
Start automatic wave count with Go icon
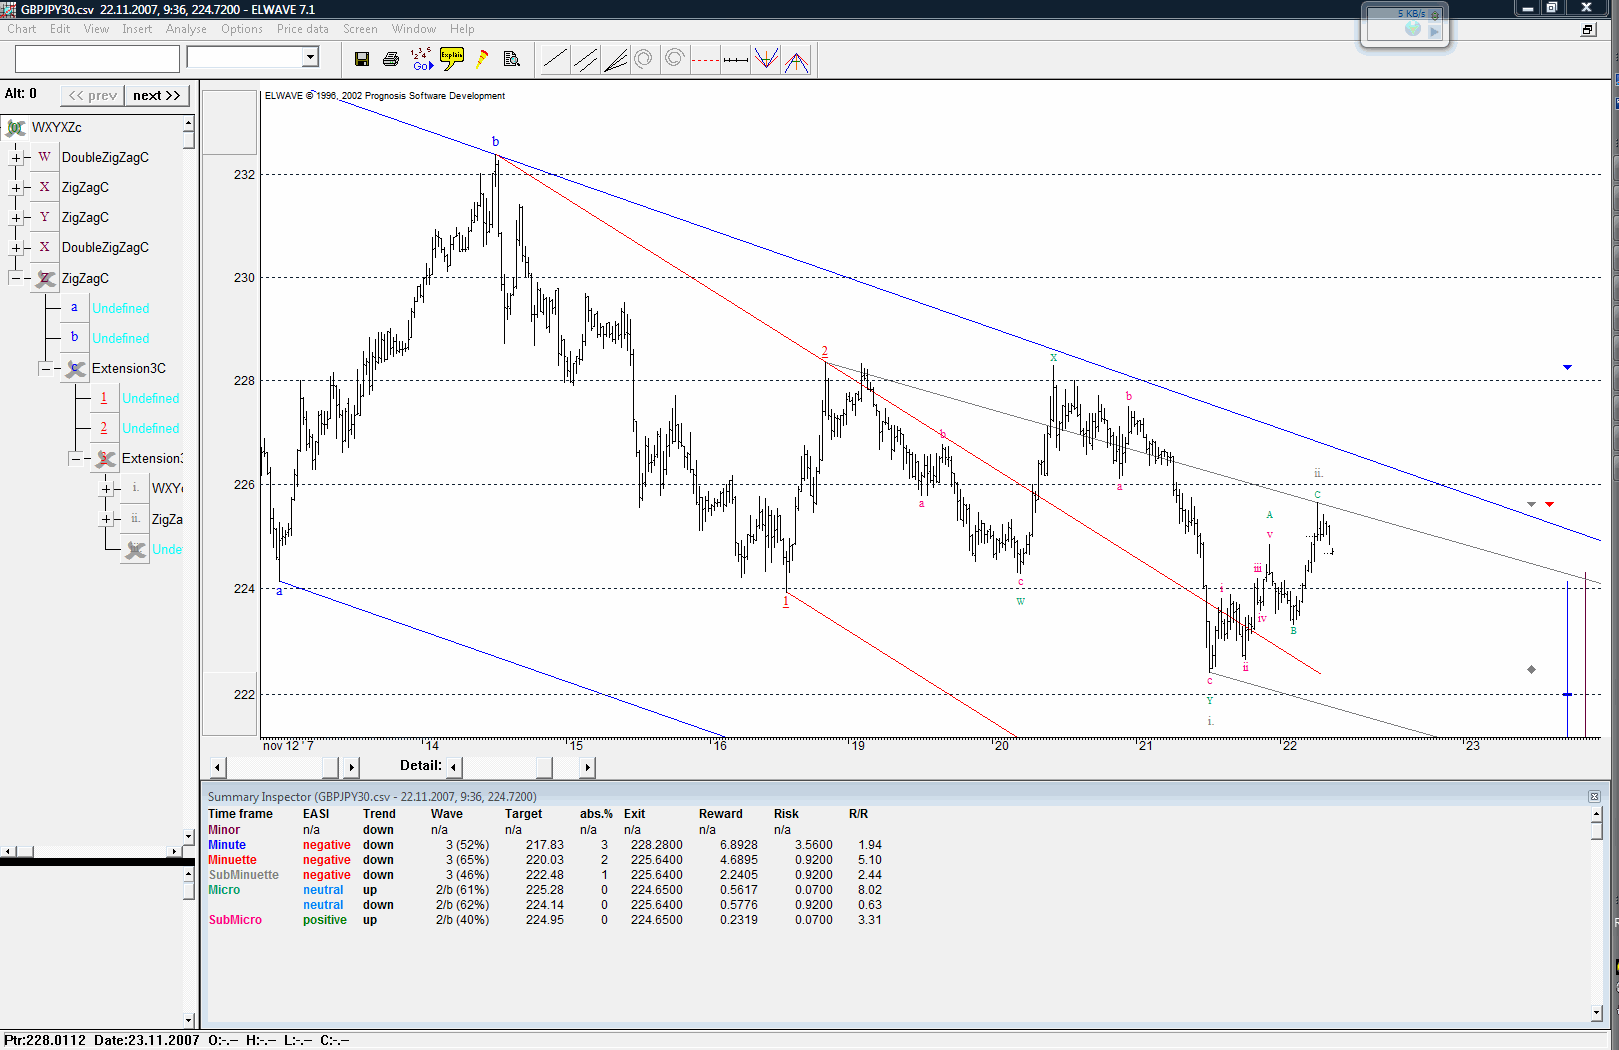tap(422, 59)
